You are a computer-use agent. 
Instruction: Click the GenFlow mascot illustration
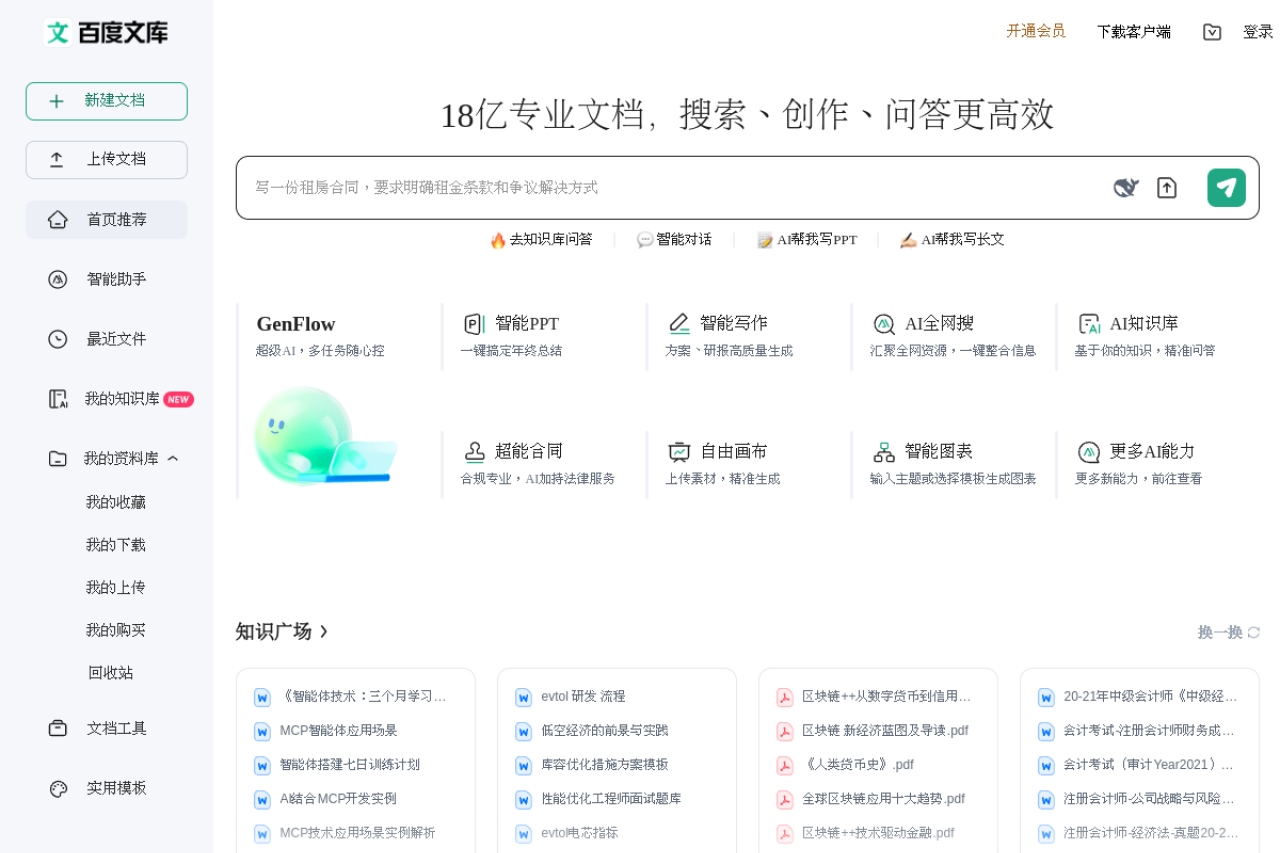click(x=325, y=436)
